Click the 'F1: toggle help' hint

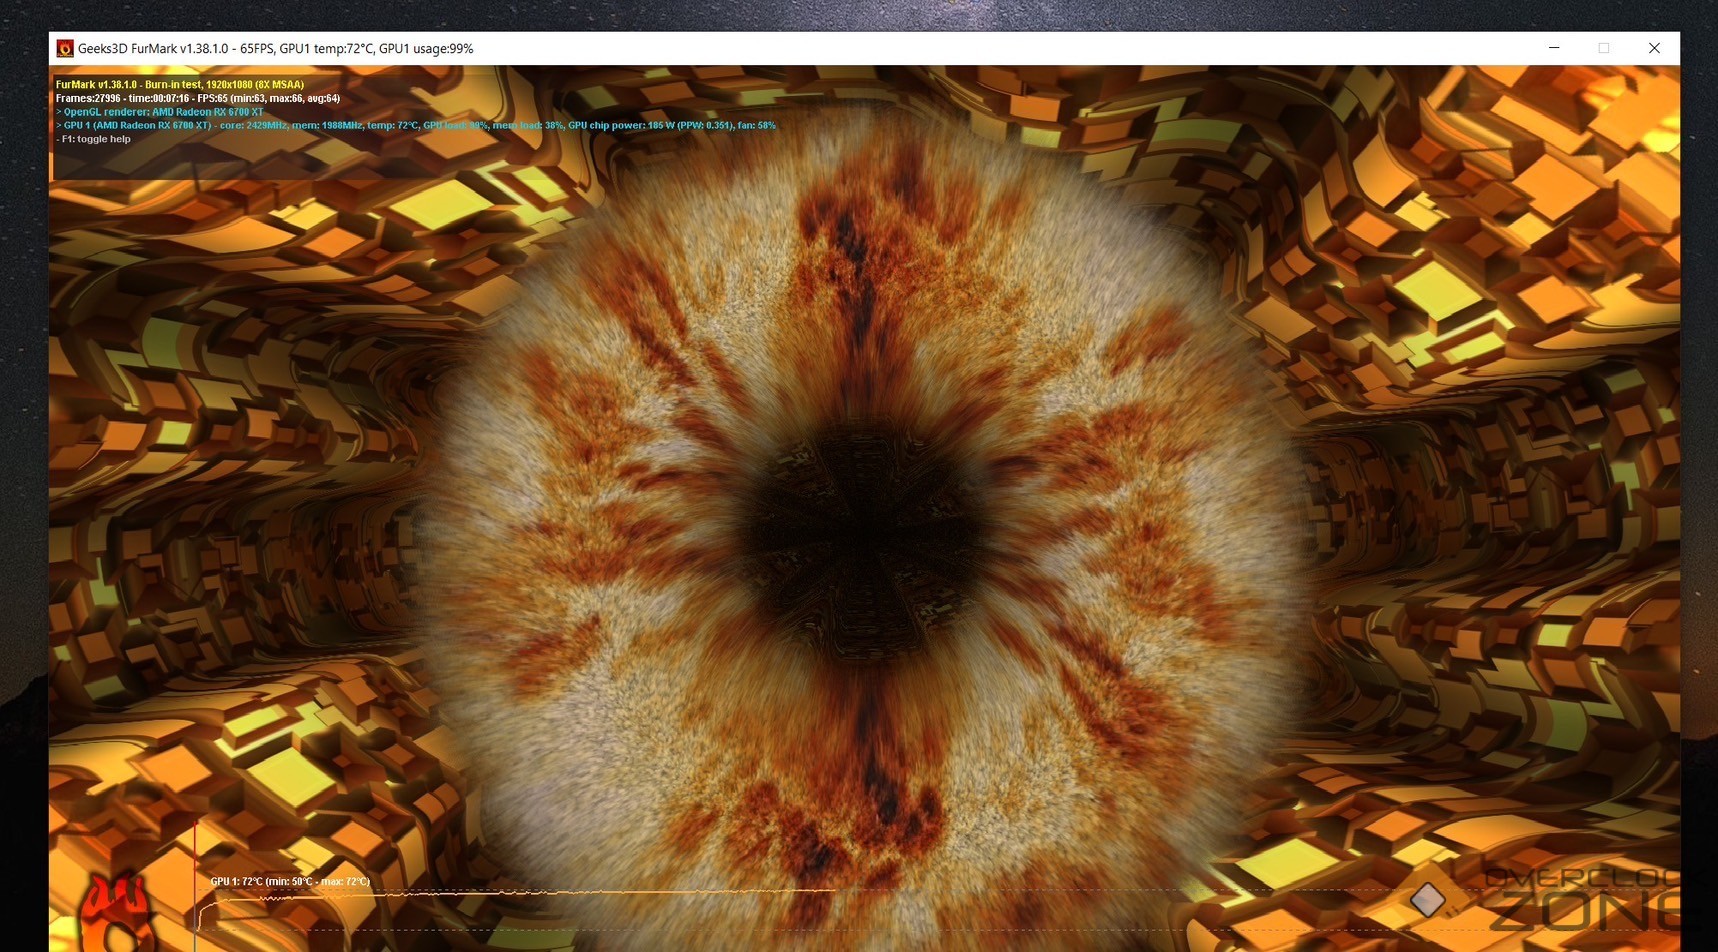tap(94, 139)
